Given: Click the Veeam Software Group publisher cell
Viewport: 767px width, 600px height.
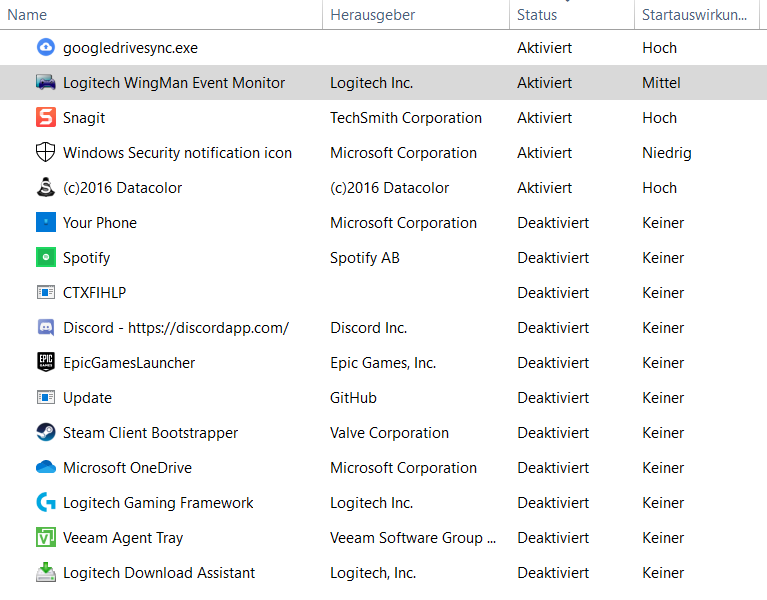Looking at the screenshot, I should point(413,538).
